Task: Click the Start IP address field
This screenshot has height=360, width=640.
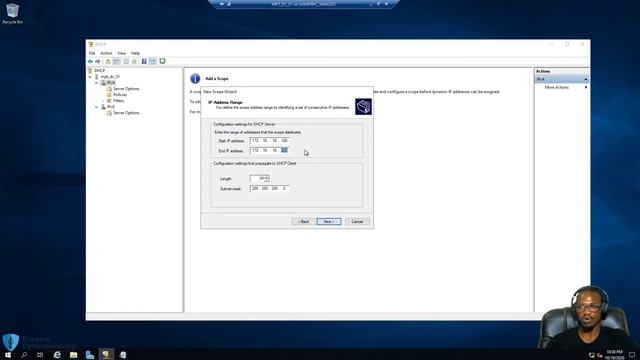Action: 269,140
